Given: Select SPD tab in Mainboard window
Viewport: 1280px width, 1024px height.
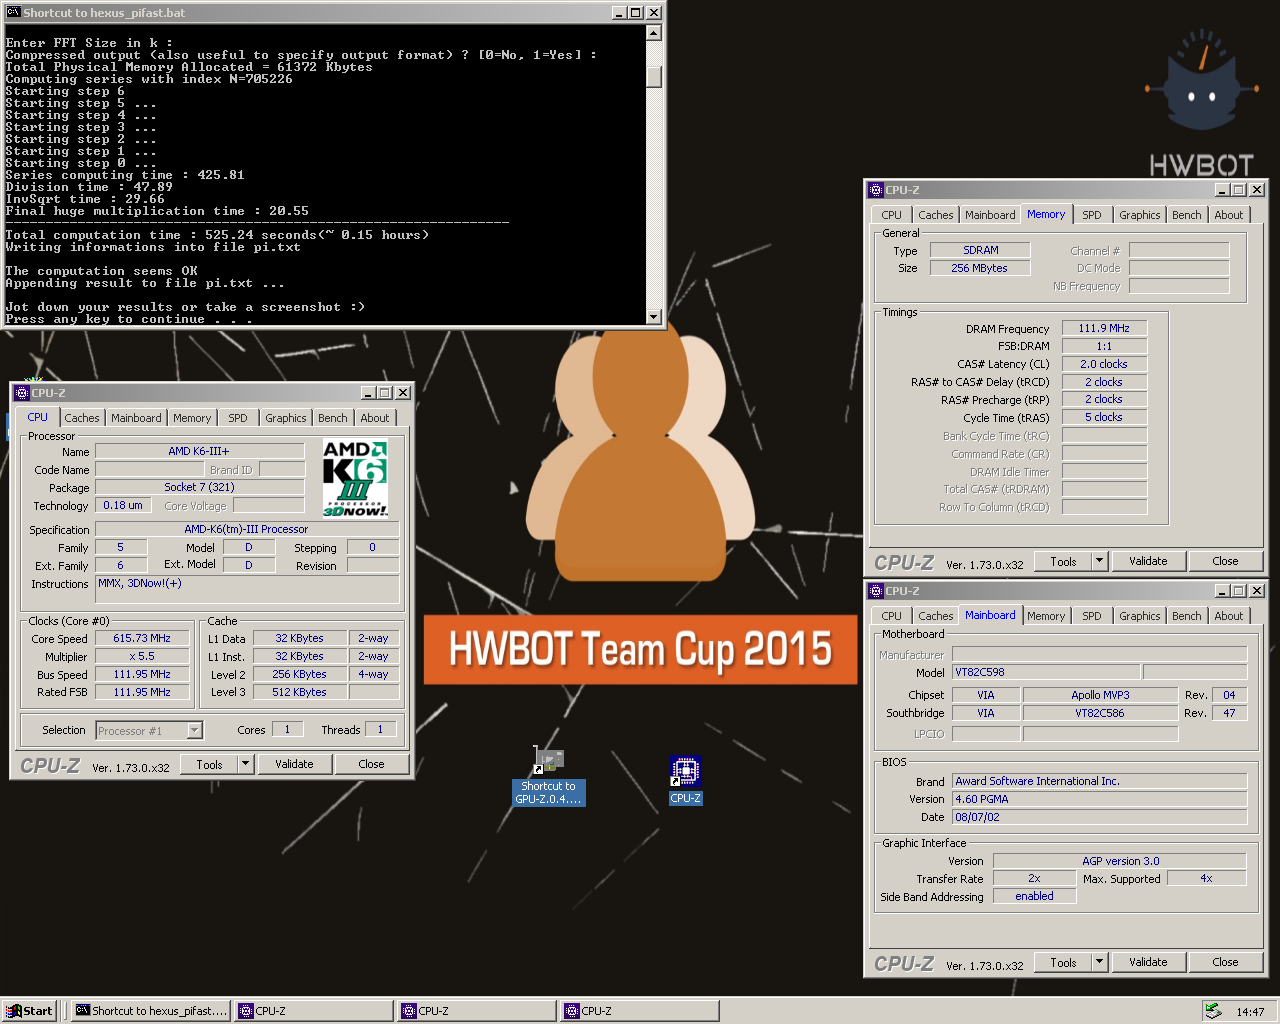Looking at the screenshot, I should [x=1092, y=616].
